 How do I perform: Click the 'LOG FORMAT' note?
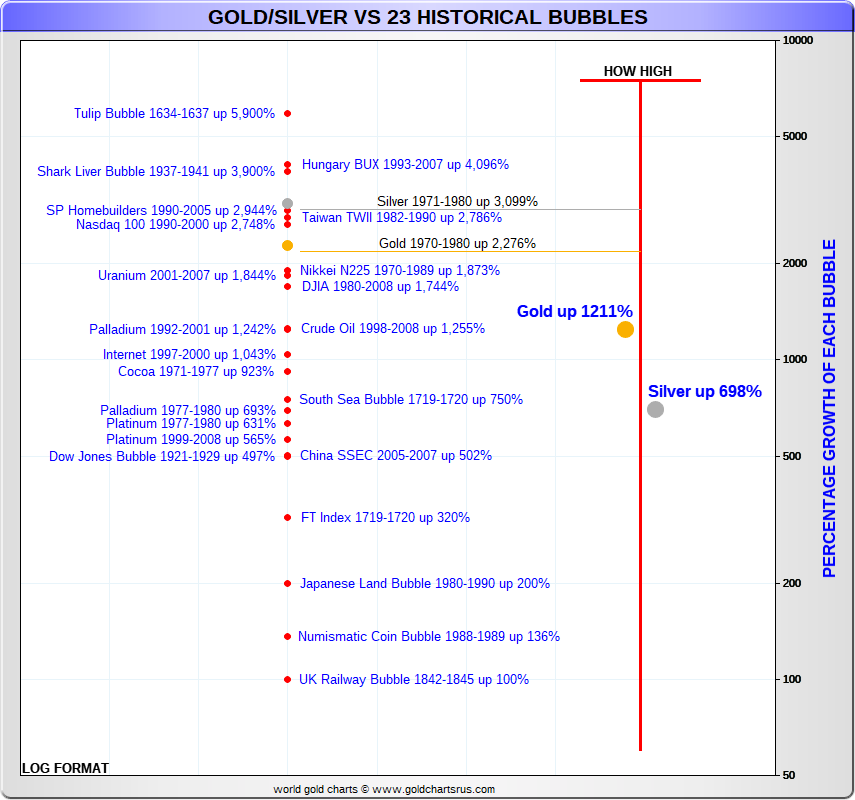point(65,768)
